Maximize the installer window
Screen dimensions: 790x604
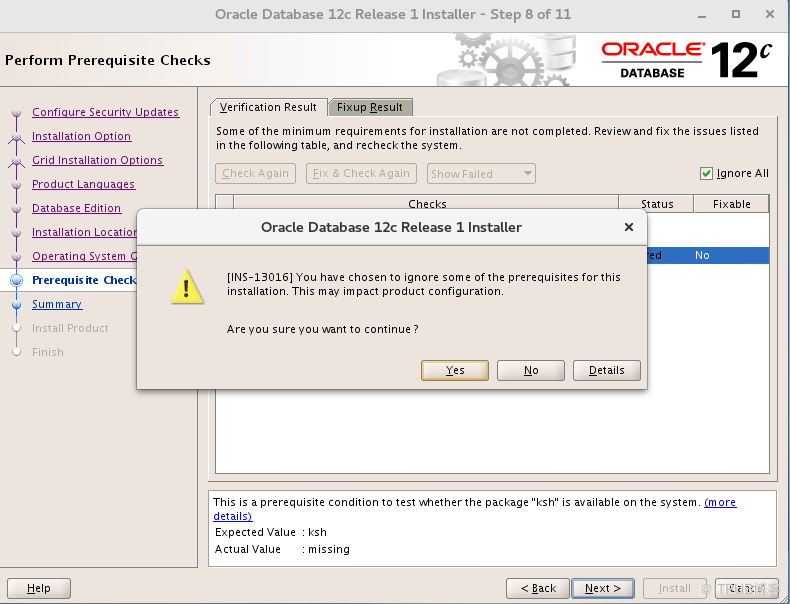coord(736,15)
